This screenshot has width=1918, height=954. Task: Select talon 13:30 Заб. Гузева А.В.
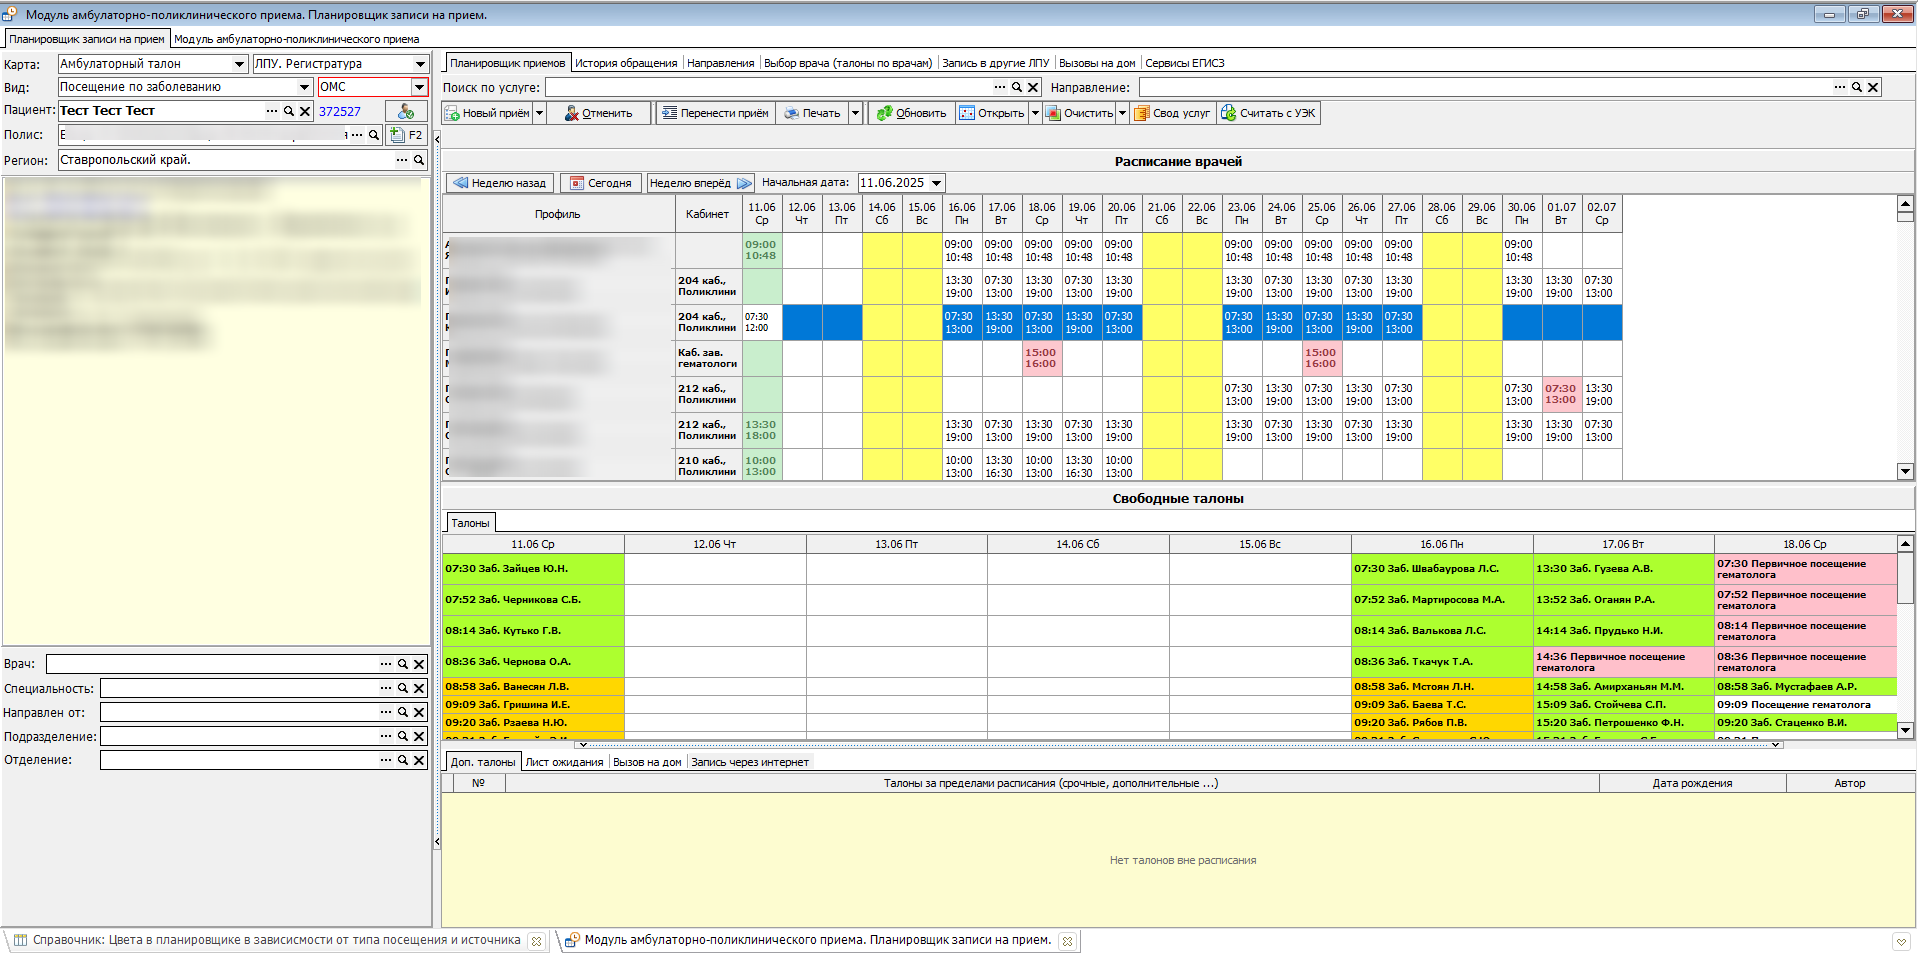pyautogui.click(x=1623, y=569)
